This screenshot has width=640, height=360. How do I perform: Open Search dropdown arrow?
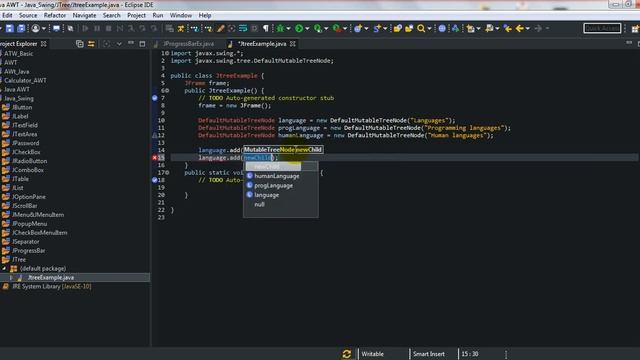coord(429,29)
